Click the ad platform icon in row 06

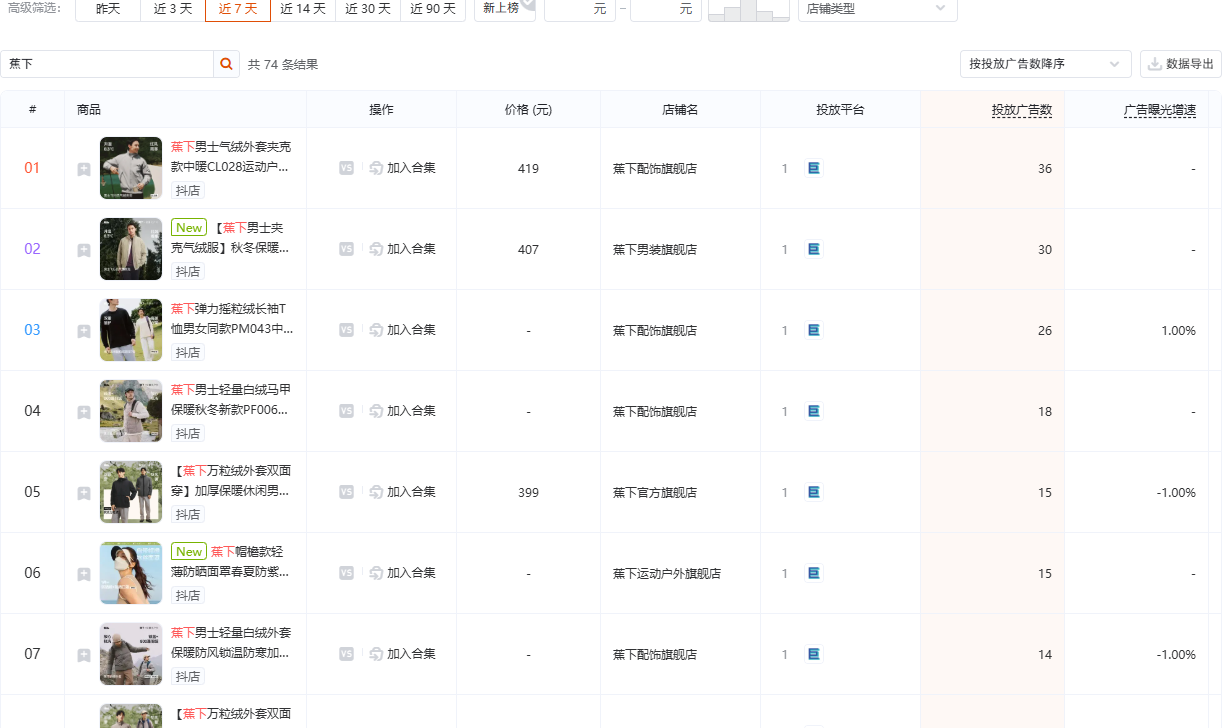click(x=813, y=573)
